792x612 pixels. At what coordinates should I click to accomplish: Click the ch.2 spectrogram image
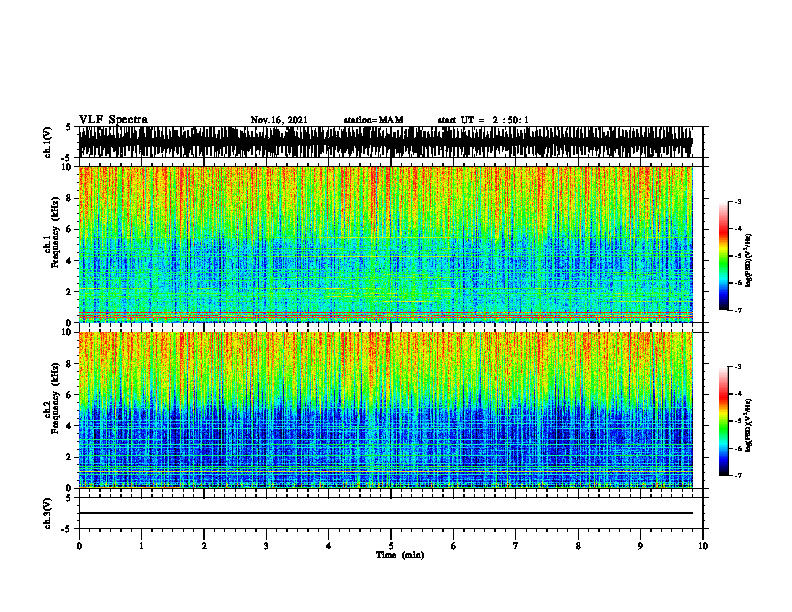(385, 410)
